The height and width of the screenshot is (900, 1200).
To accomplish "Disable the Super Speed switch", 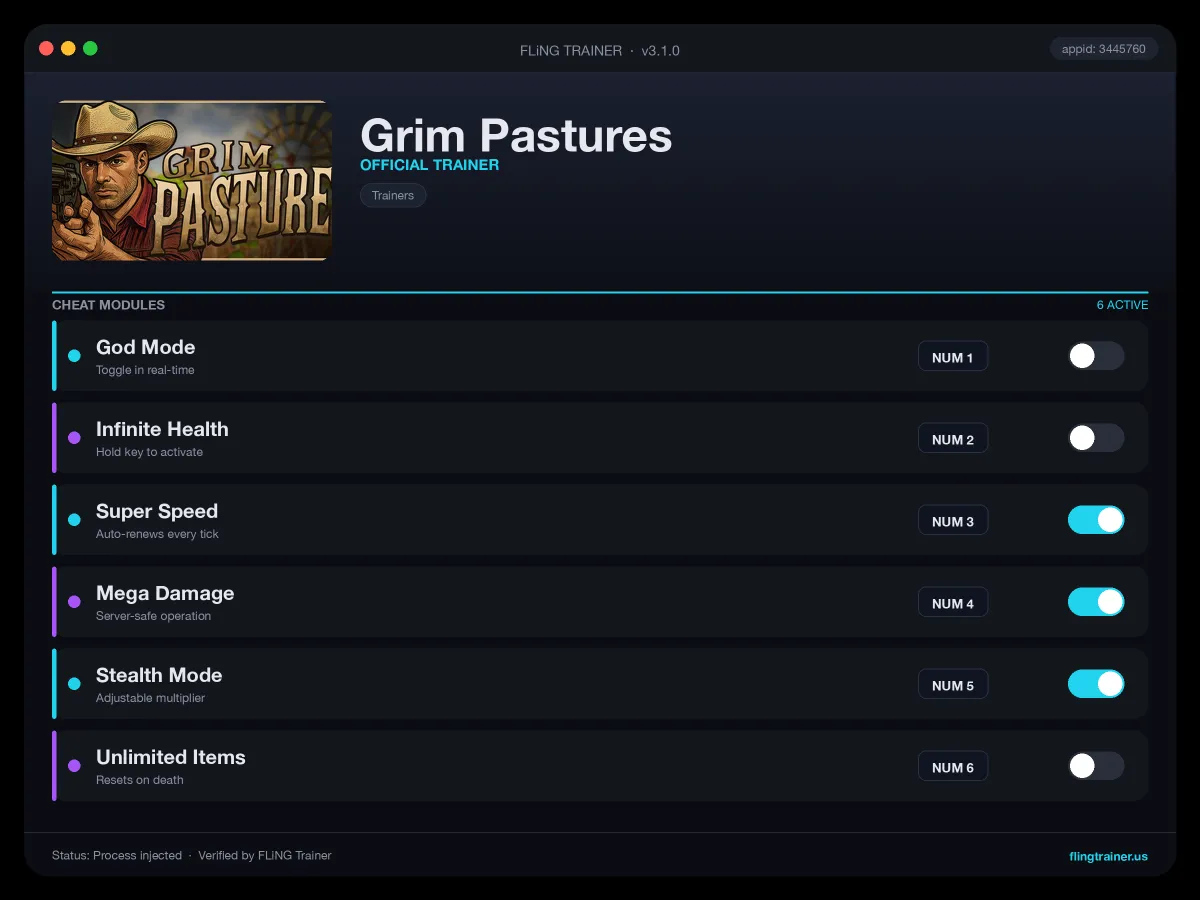I will pos(1096,520).
